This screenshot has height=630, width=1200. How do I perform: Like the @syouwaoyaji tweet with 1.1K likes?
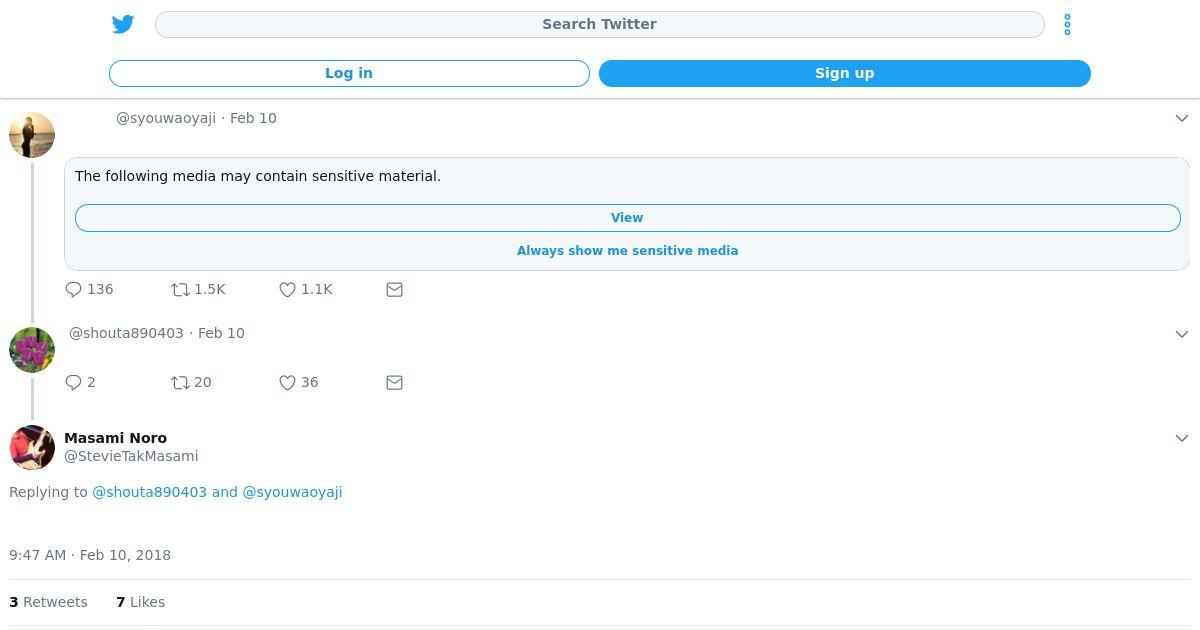point(287,289)
